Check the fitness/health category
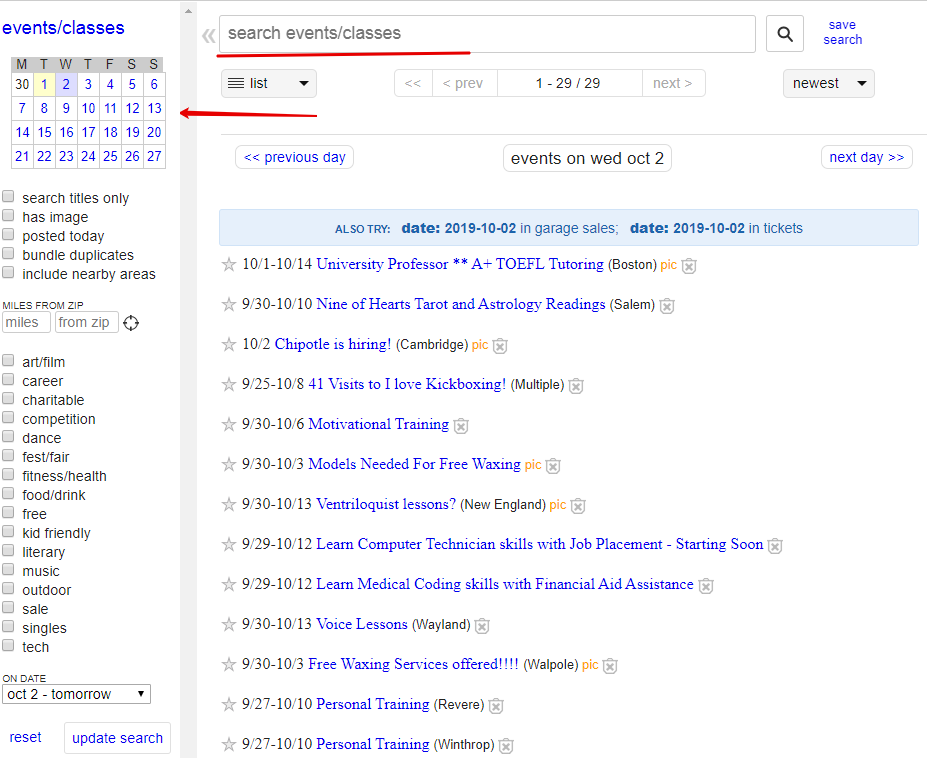Screen dimensions: 927x758 8,474
